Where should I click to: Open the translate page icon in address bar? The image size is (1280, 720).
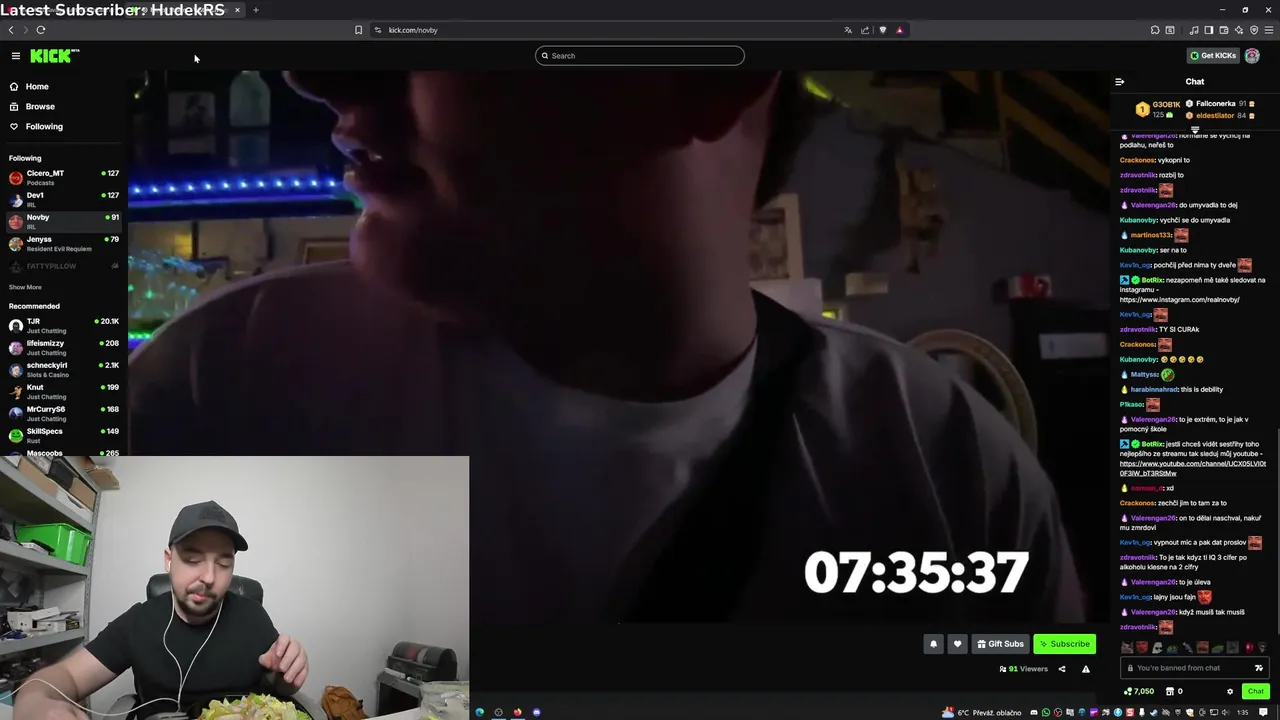pyautogui.click(x=848, y=30)
